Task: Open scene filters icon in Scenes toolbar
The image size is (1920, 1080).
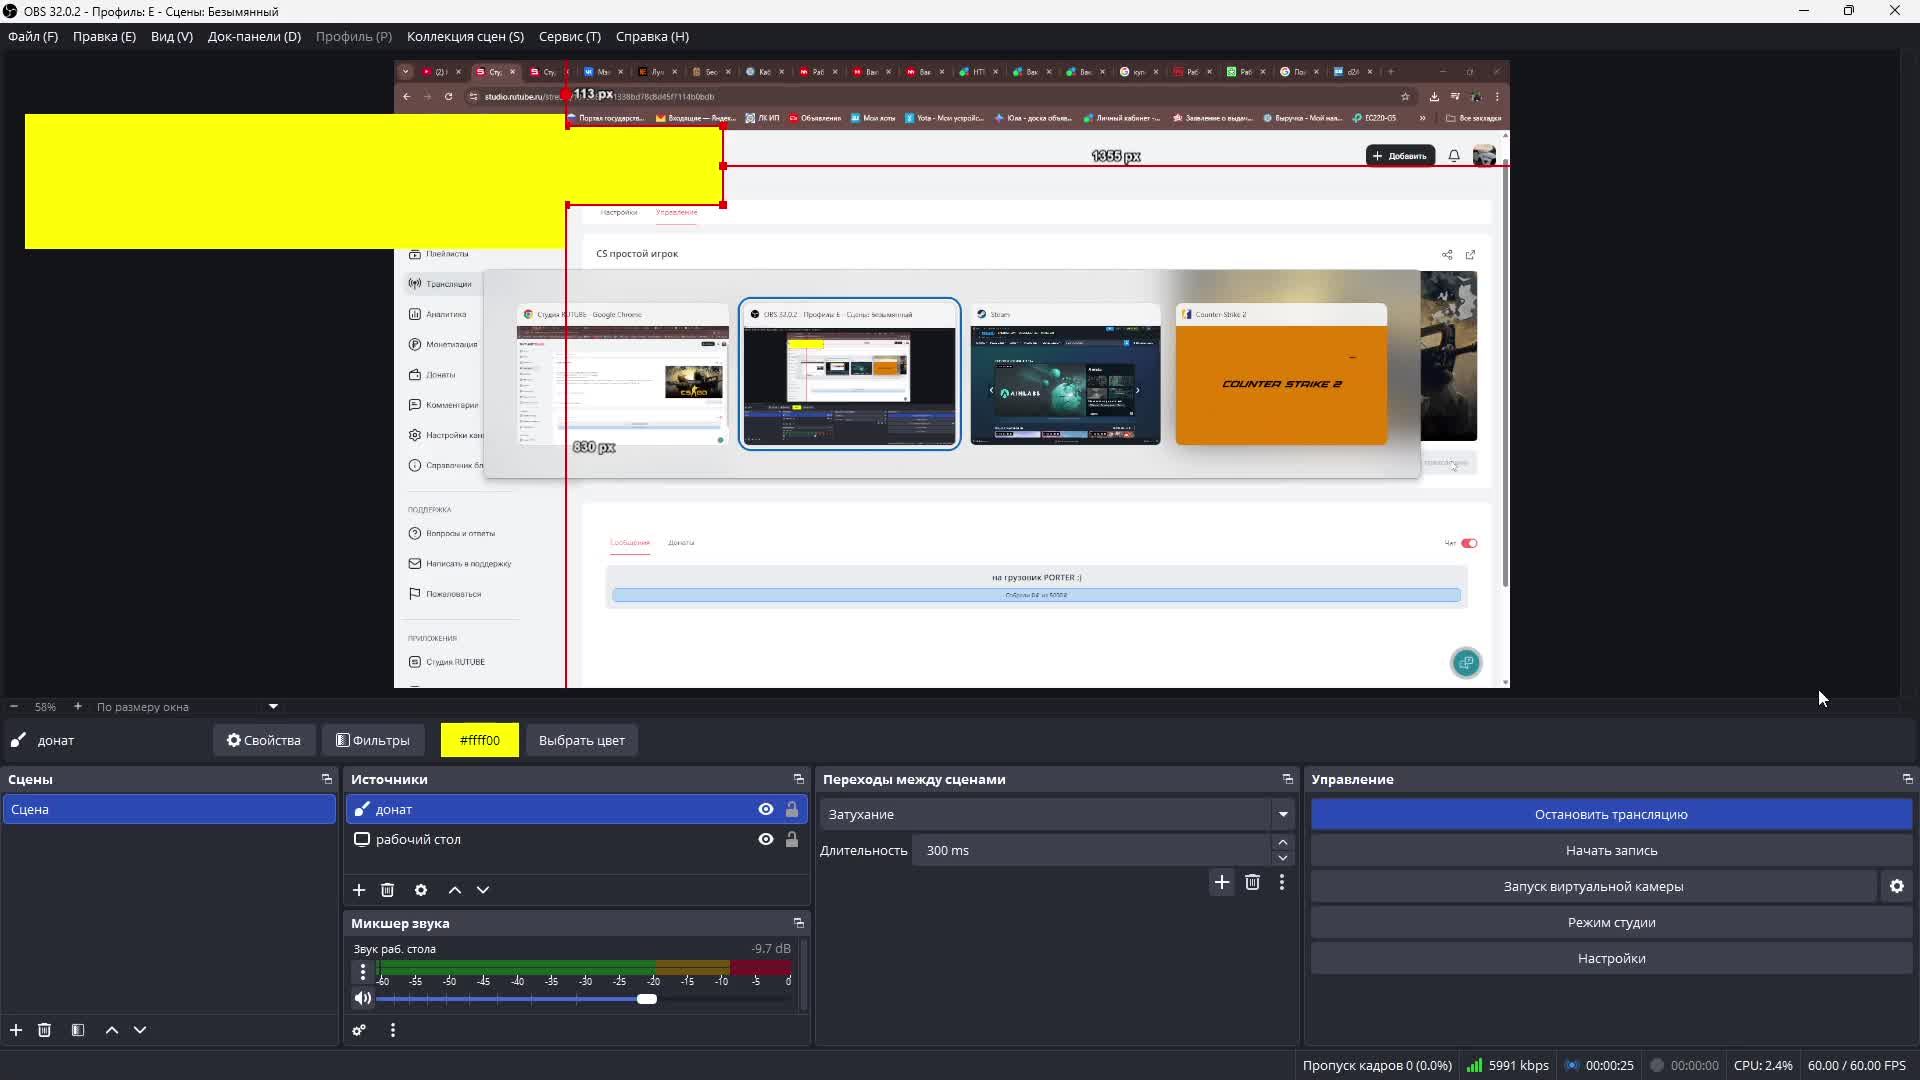Action: point(78,1030)
